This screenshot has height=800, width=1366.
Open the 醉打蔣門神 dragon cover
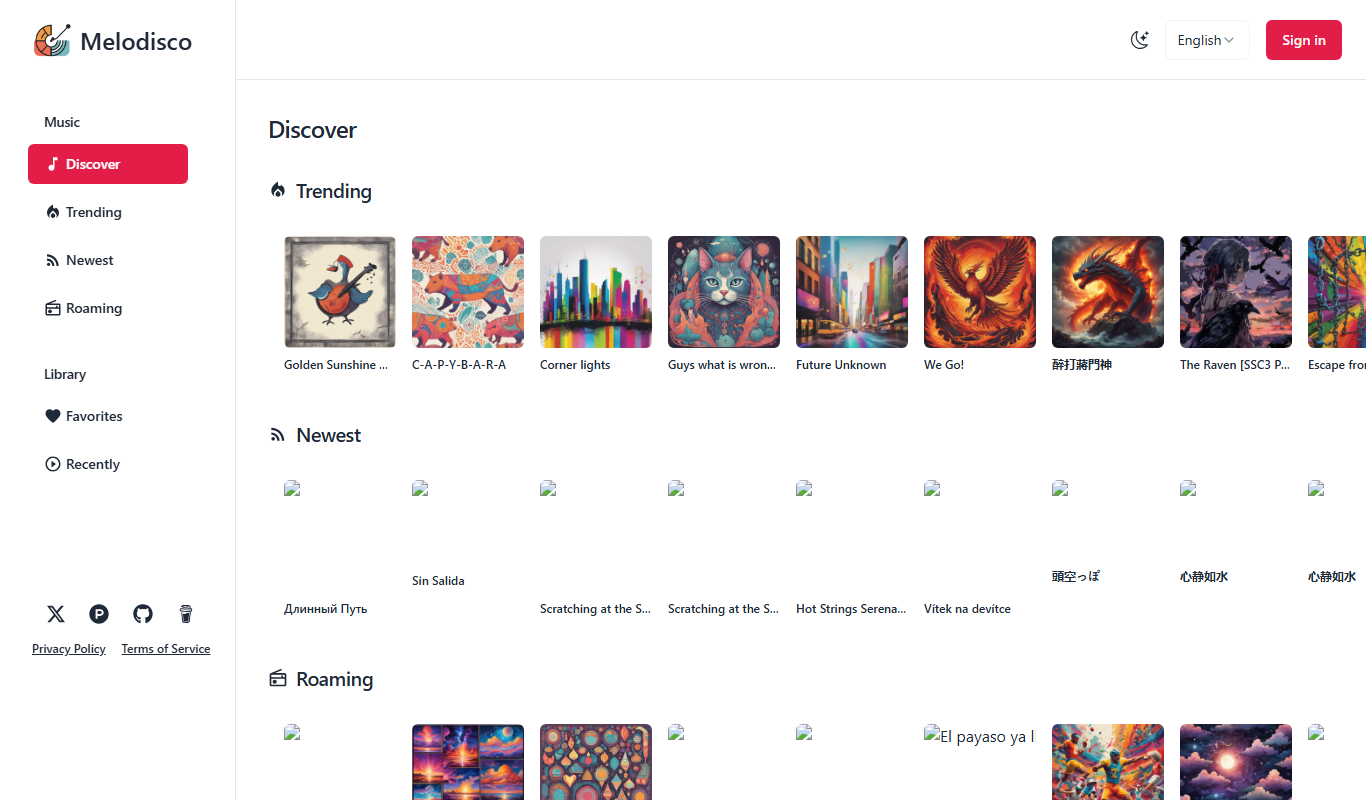1108,292
